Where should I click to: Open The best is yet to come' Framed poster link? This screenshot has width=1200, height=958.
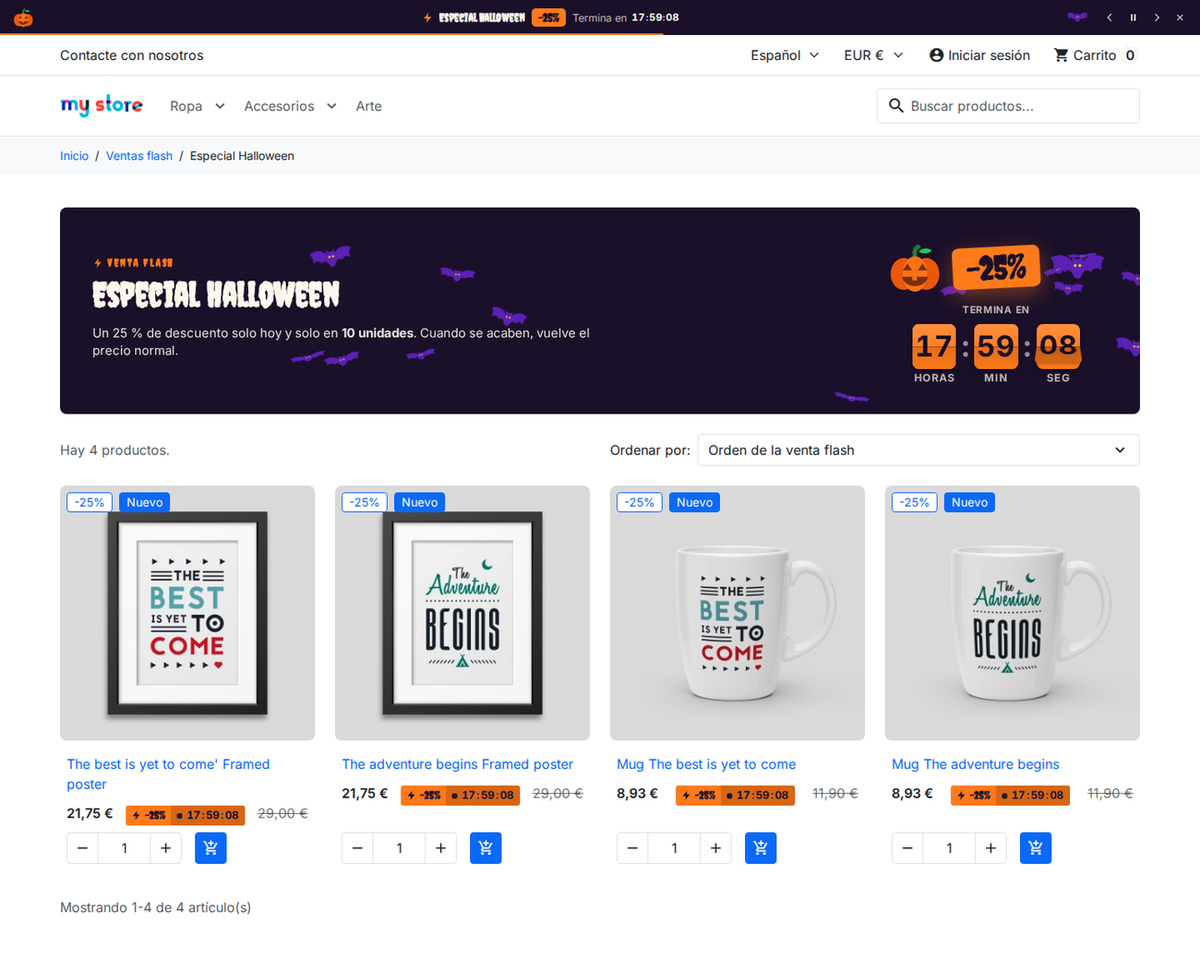[168, 774]
